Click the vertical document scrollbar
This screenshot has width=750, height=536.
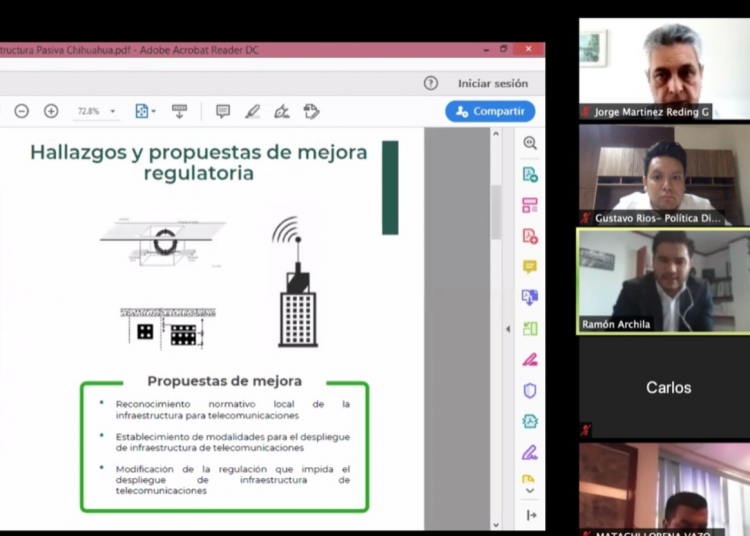496,200
